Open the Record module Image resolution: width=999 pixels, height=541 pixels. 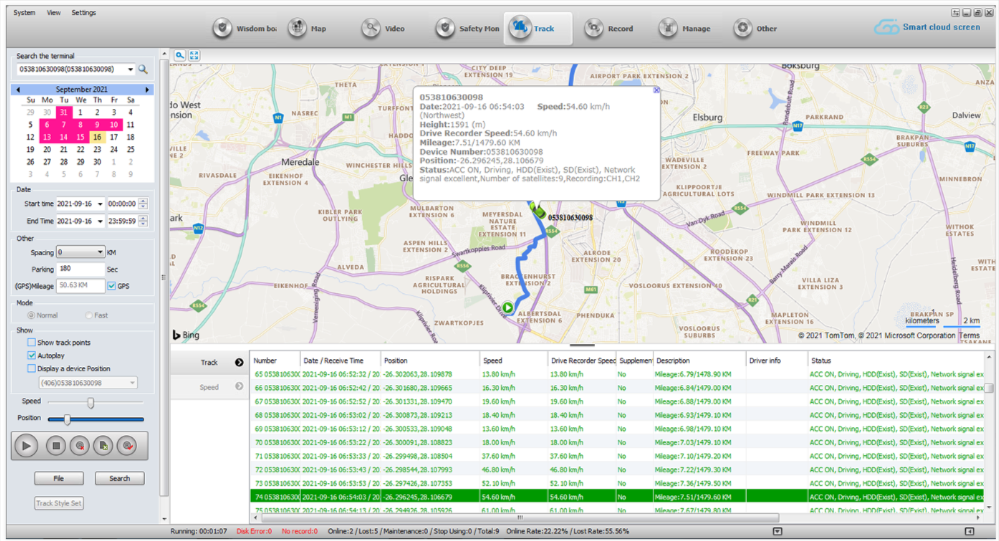pyautogui.click(x=609, y=29)
